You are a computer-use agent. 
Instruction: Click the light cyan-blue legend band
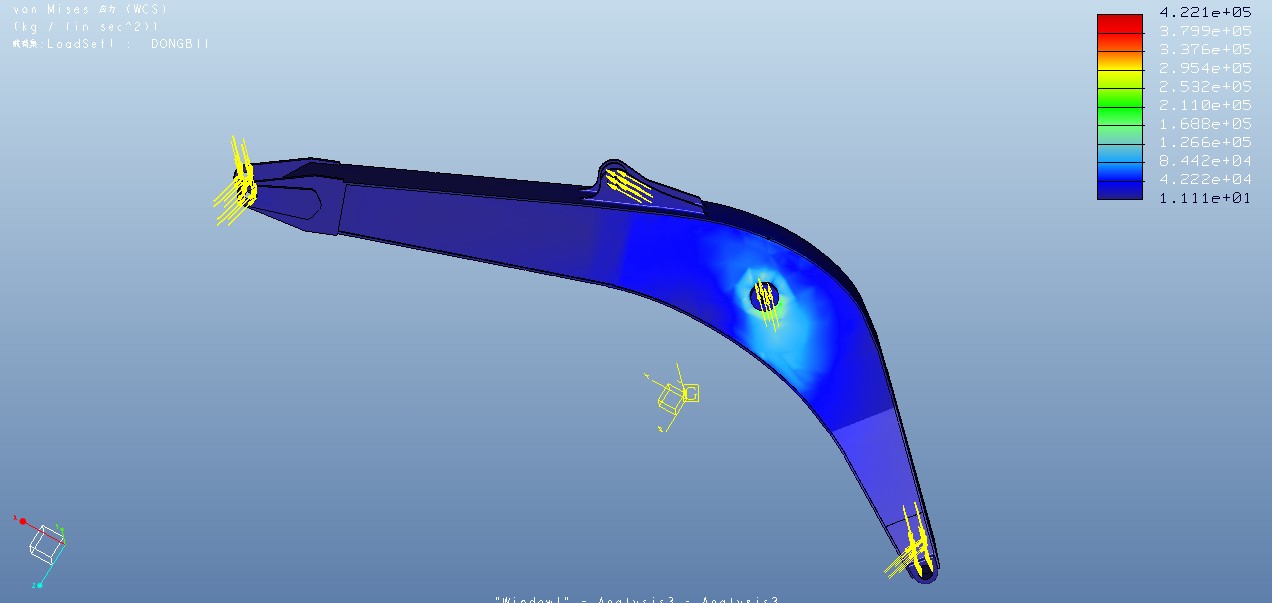point(1120,154)
